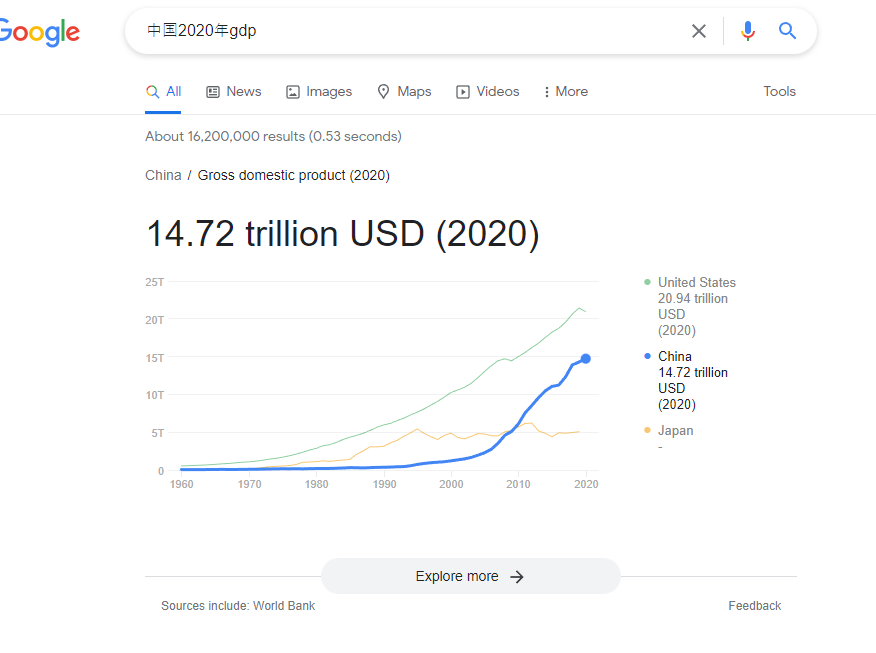Screen dimensions: 876x653
Task: Switch to the Images tab
Action: point(319,92)
